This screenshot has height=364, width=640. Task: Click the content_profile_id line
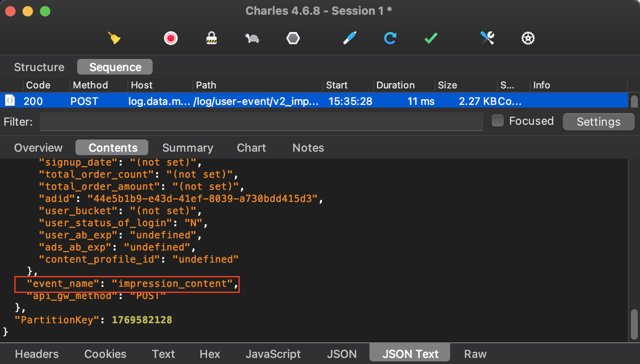(x=139, y=259)
